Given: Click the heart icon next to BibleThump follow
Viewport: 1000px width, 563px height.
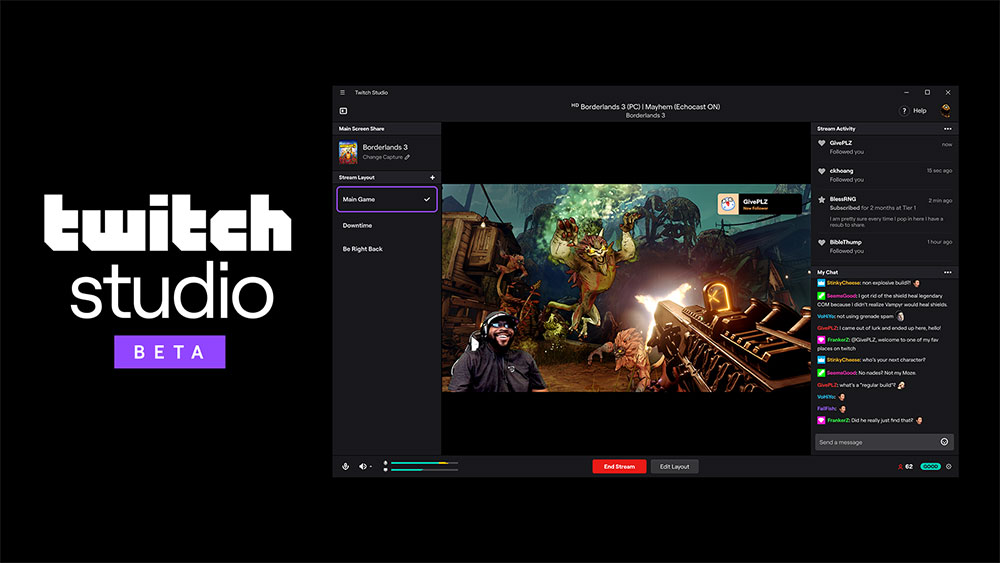Looking at the screenshot, I should click(821, 242).
